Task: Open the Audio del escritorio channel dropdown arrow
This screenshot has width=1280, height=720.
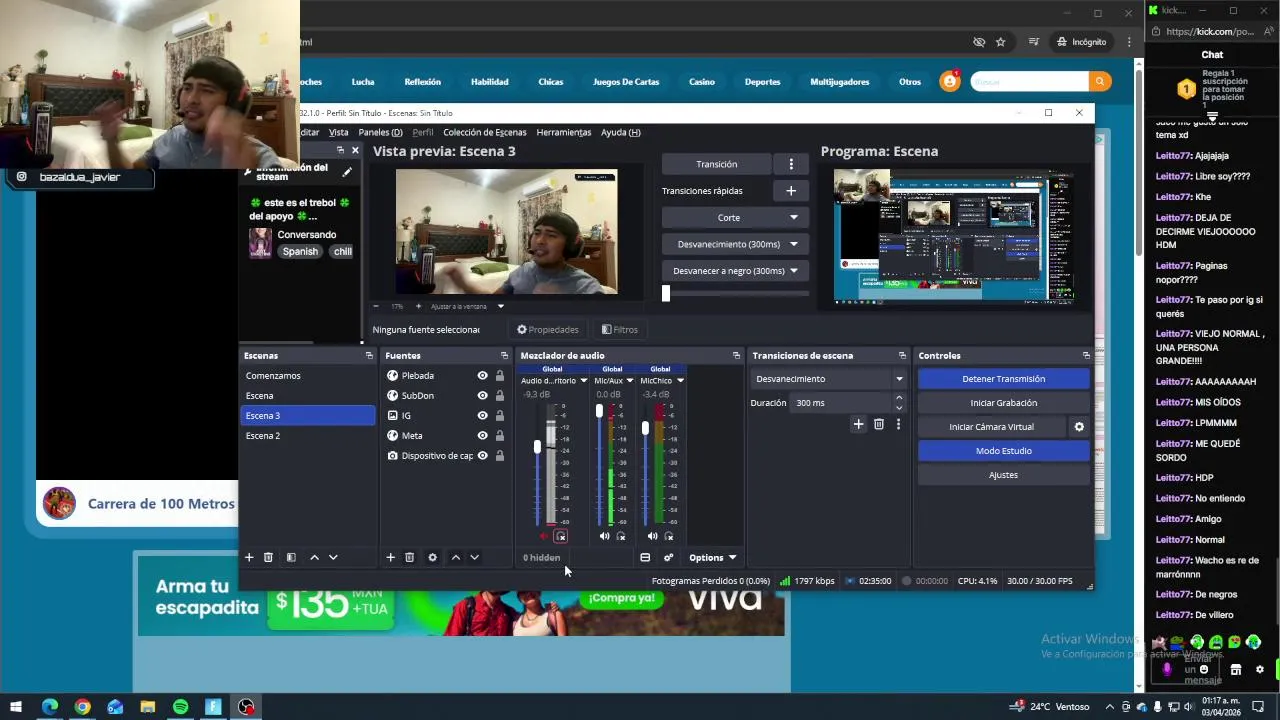Action: point(584,380)
